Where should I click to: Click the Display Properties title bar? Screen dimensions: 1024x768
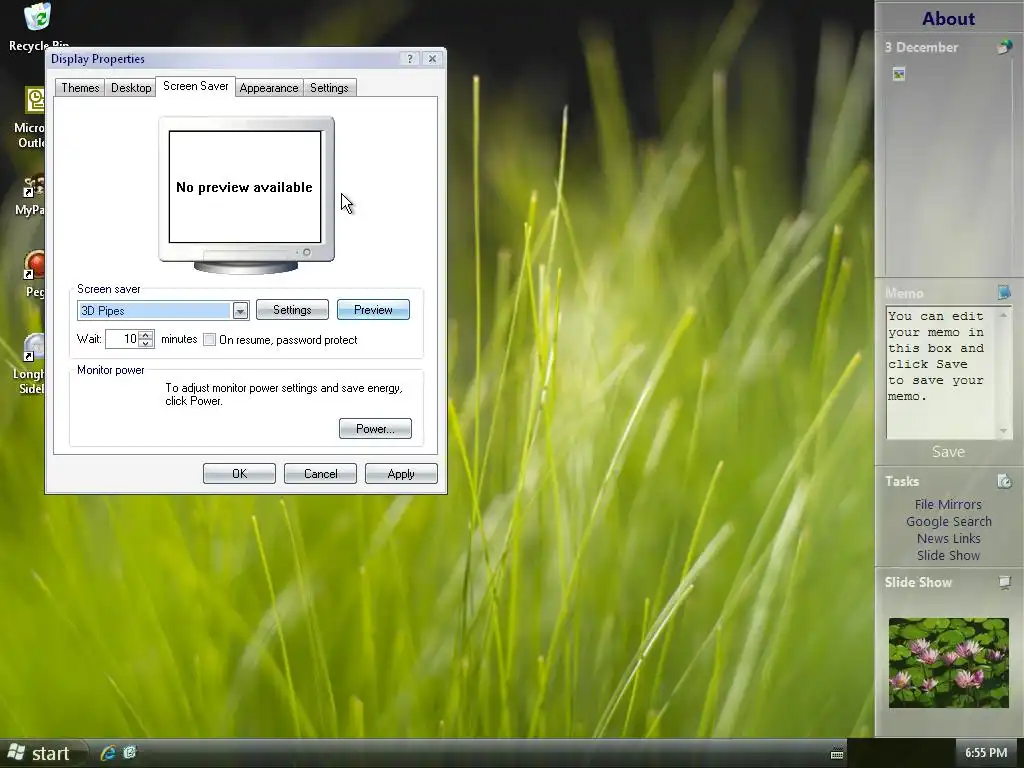point(222,59)
